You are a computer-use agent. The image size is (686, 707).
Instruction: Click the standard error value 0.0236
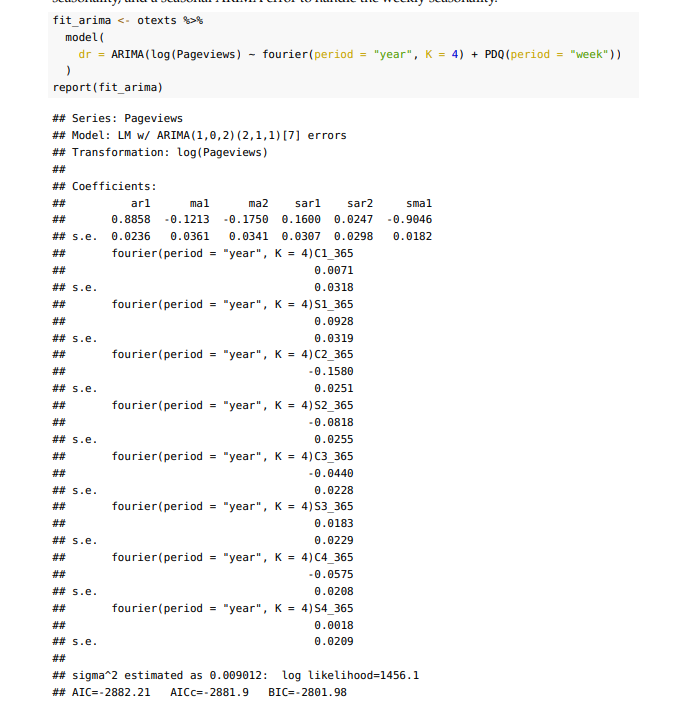[131, 237]
